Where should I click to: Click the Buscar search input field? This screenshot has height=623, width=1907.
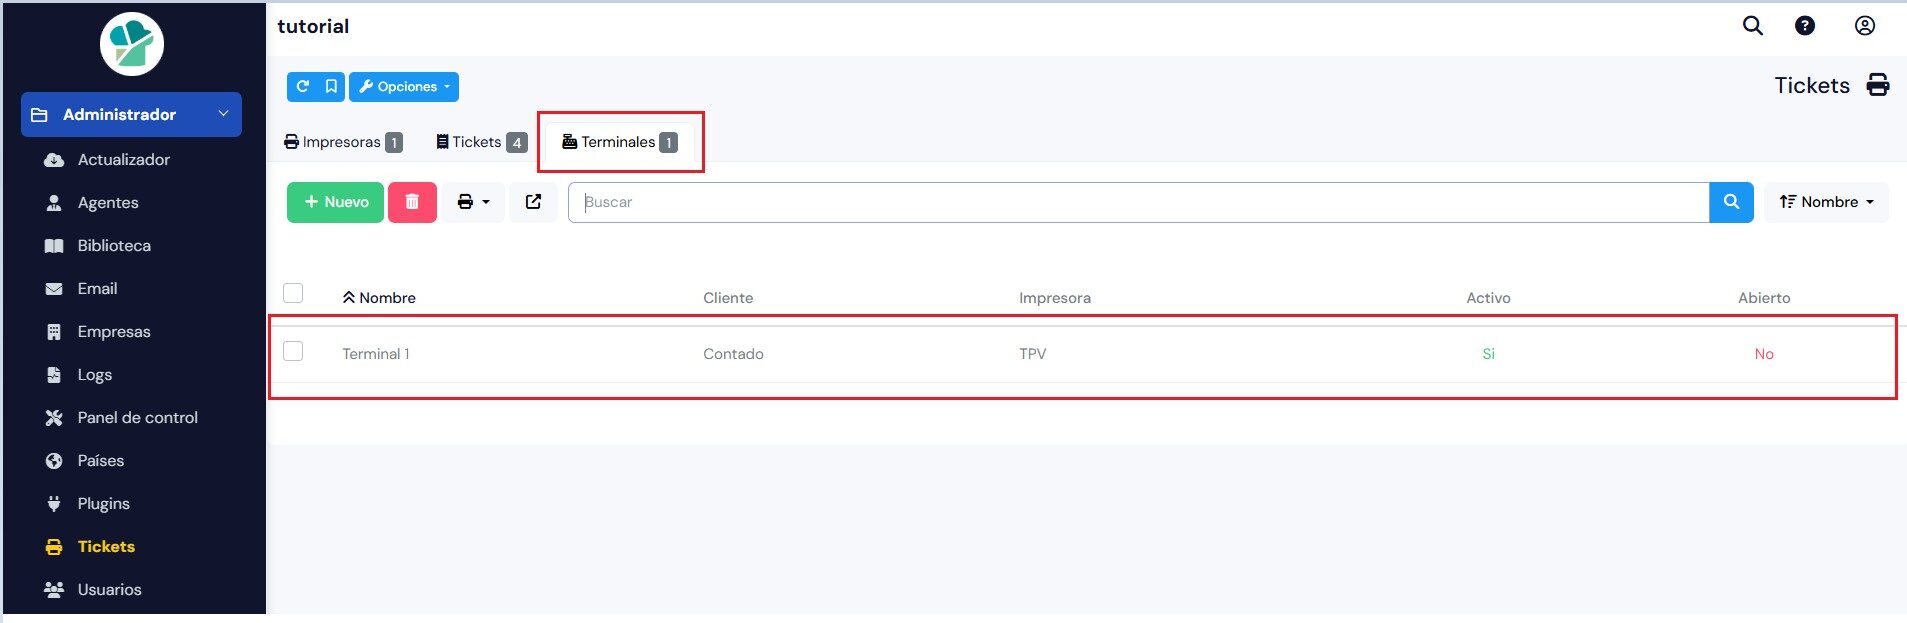1138,202
